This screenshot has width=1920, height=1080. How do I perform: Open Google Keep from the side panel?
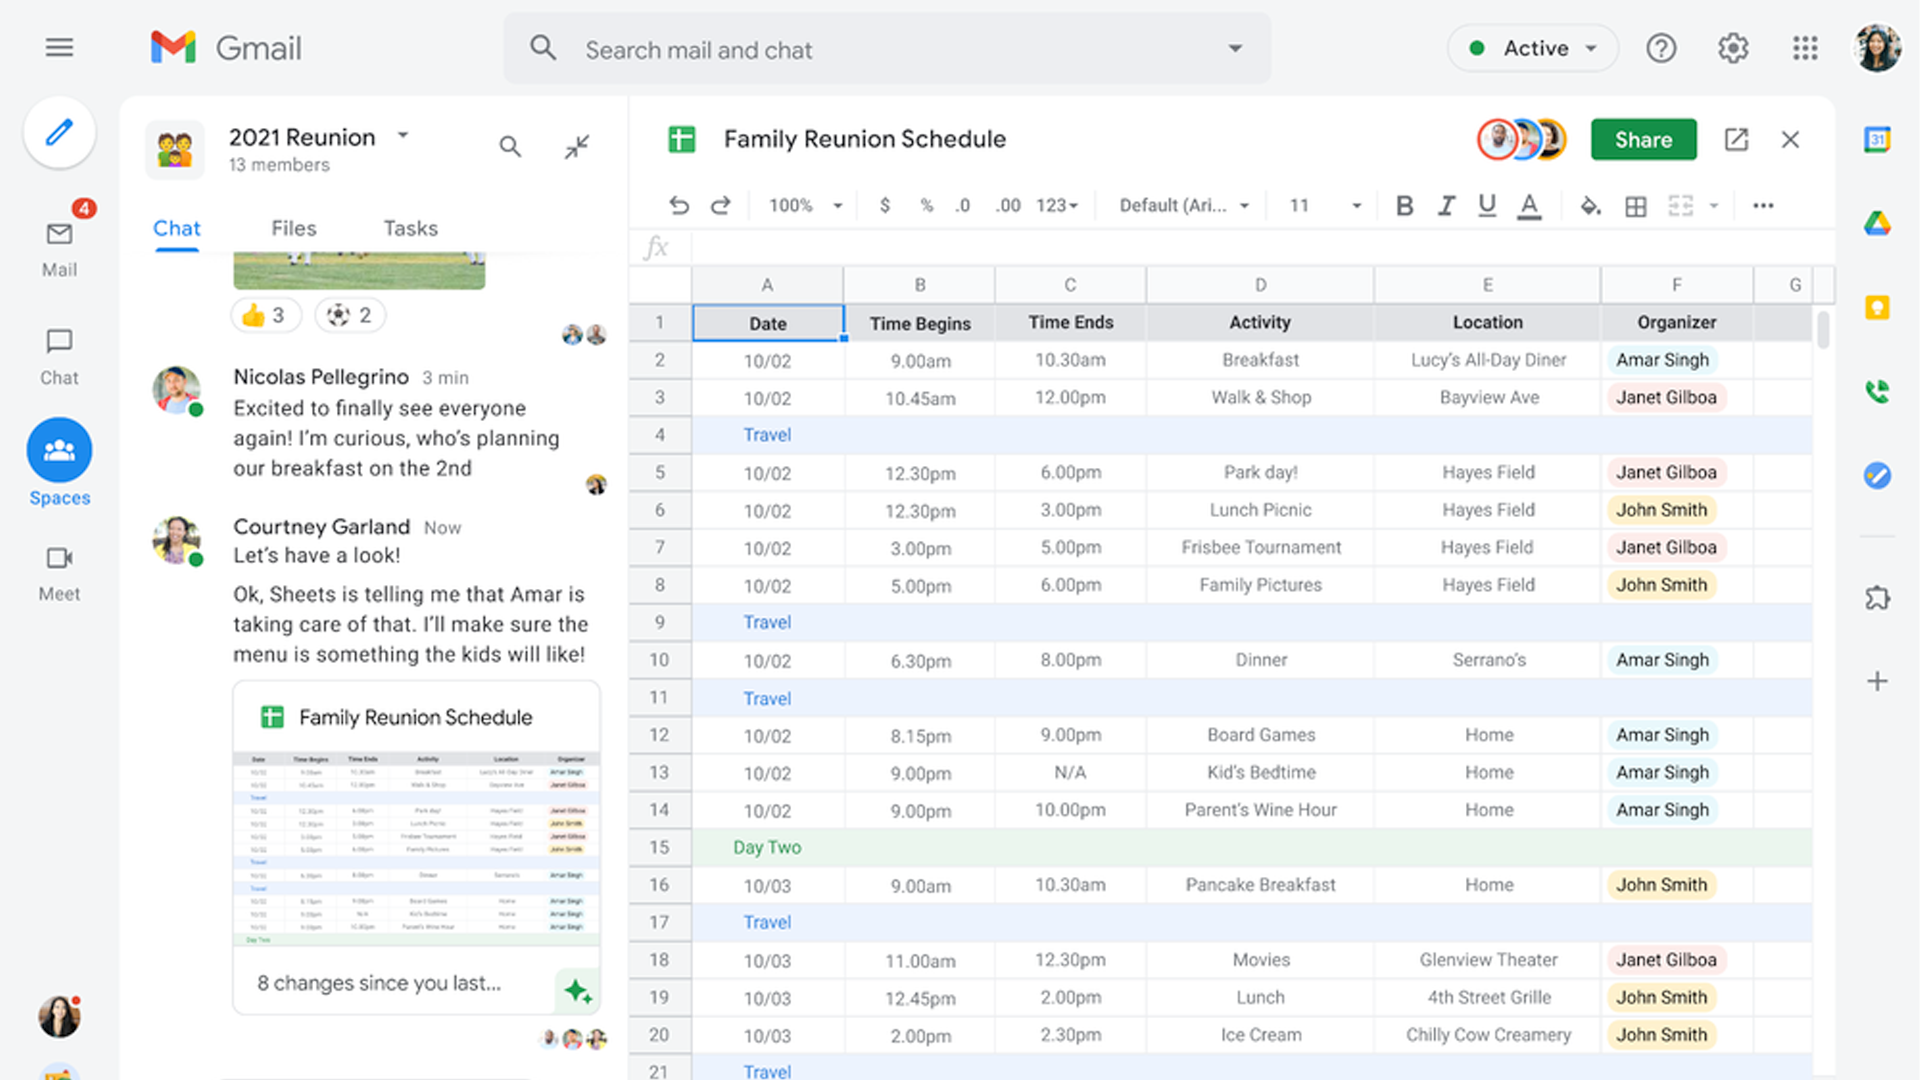click(x=1877, y=307)
